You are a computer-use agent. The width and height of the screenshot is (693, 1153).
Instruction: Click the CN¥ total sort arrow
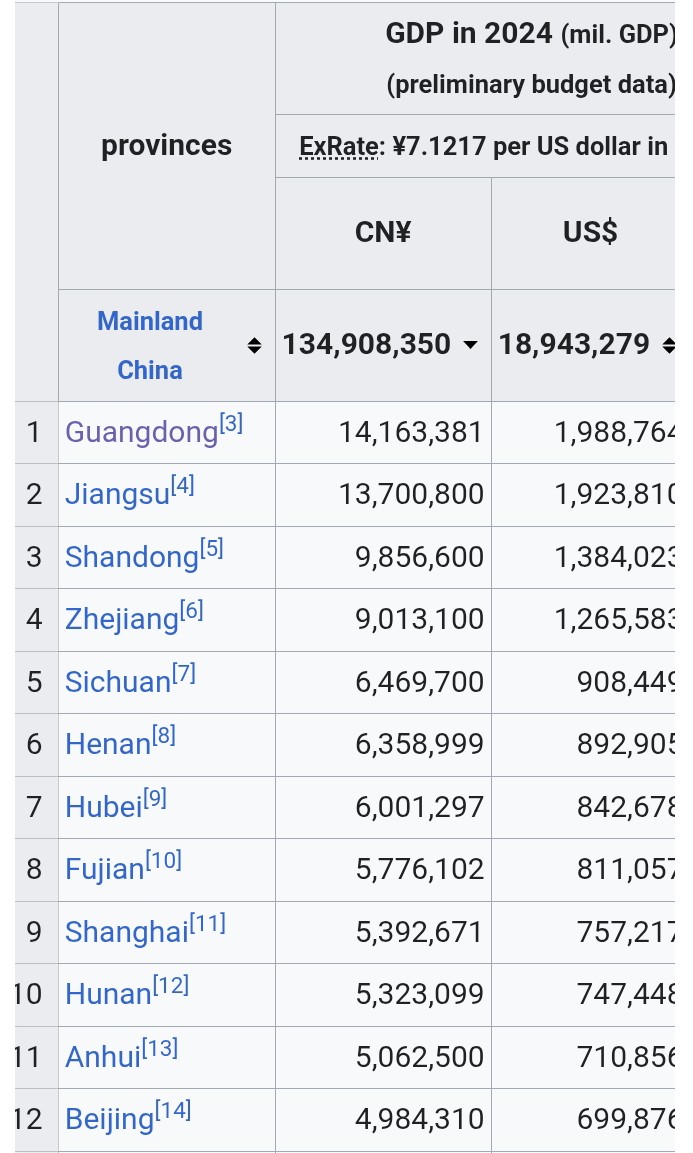(470, 346)
